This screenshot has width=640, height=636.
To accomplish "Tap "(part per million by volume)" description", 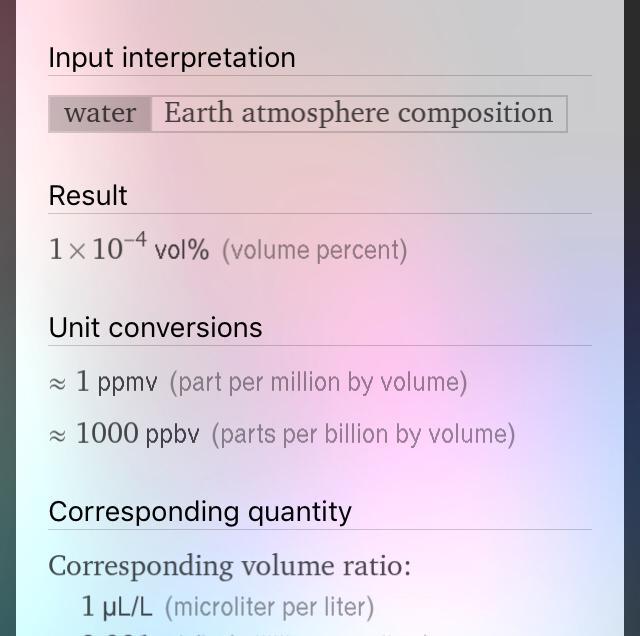I will [x=318, y=382].
